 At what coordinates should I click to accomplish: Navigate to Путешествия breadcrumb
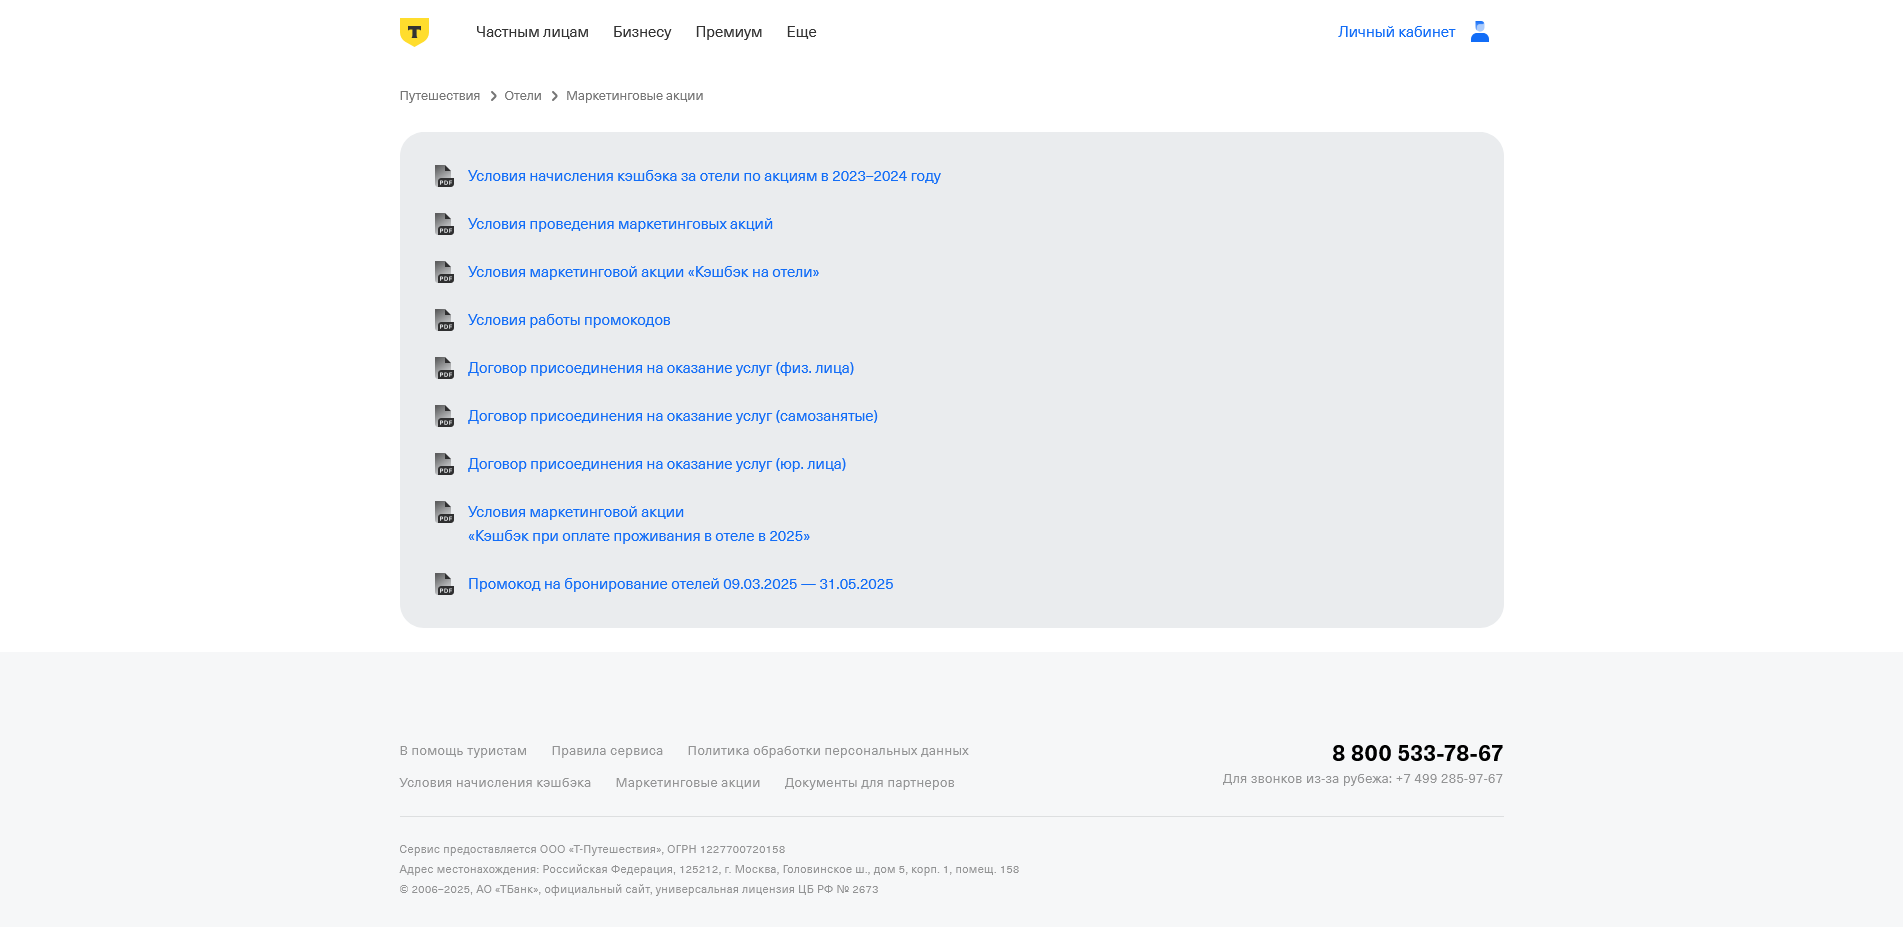(x=439, y=96)
